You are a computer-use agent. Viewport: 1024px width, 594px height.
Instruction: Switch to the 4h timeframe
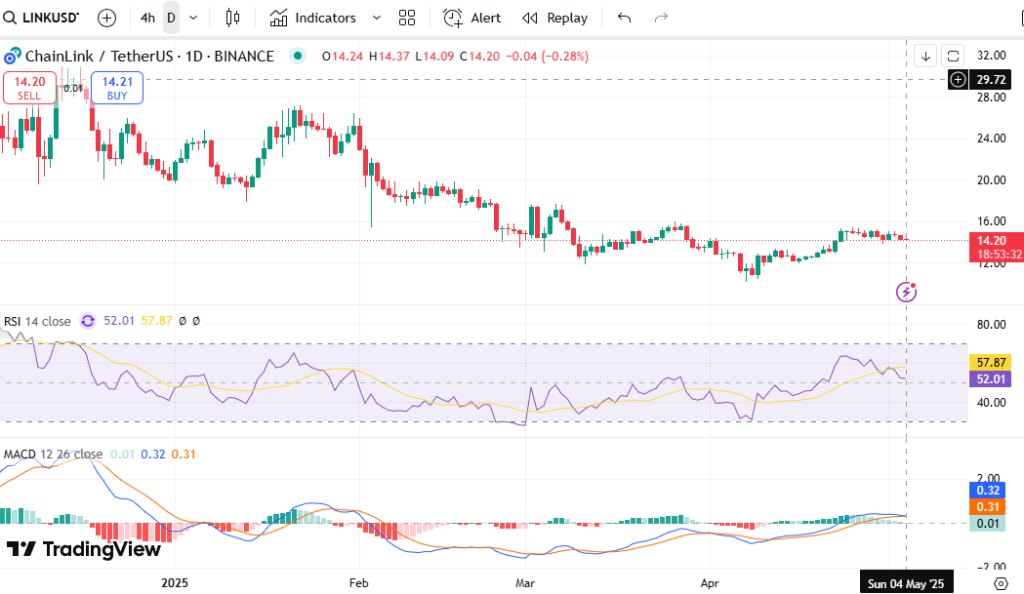point(148,18)
